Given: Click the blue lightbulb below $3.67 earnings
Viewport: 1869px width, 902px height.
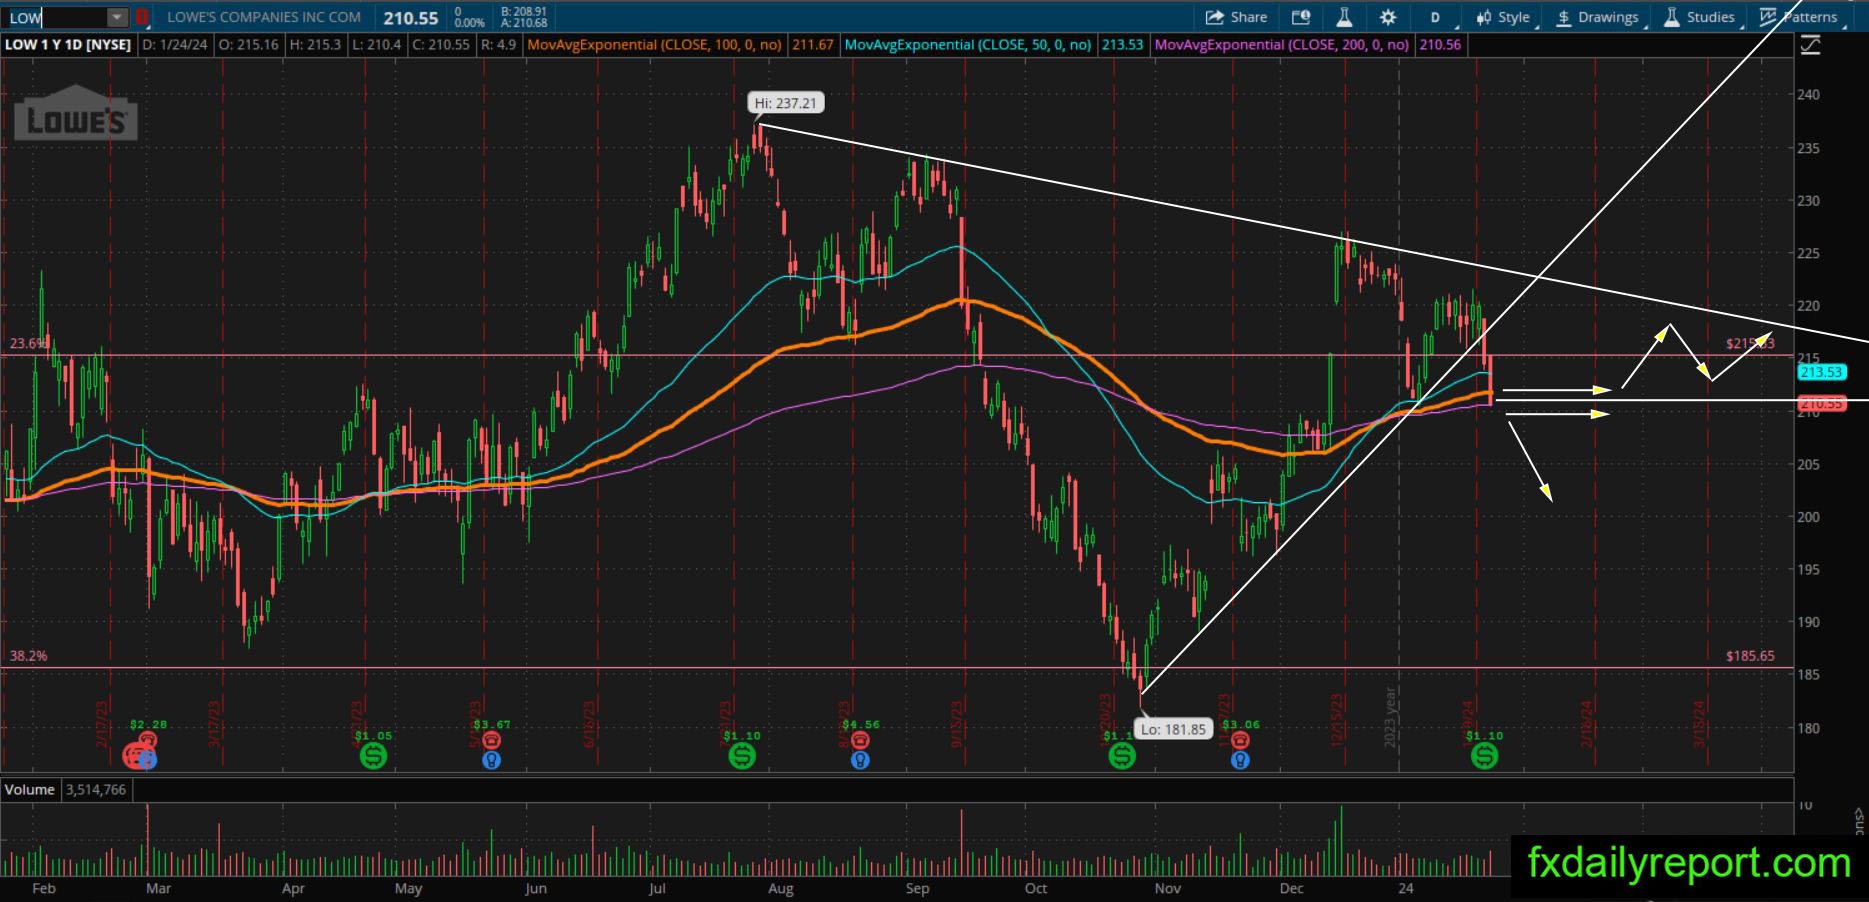Looking at the screenshot, I should click(x=491, y=760).
